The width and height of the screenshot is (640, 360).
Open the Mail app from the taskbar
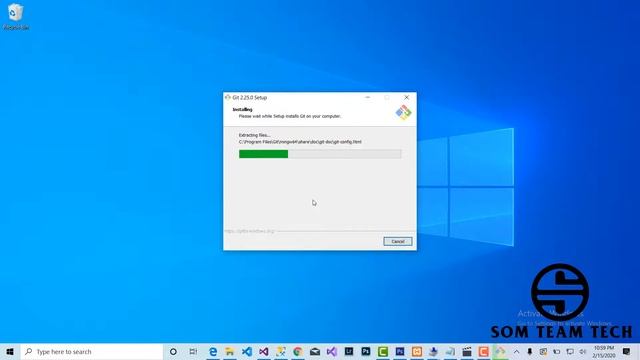(315, 351)
